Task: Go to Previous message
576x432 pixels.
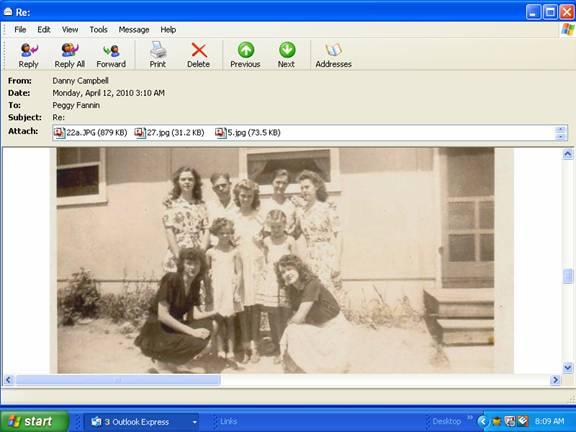Action: [x=245, y=55]
